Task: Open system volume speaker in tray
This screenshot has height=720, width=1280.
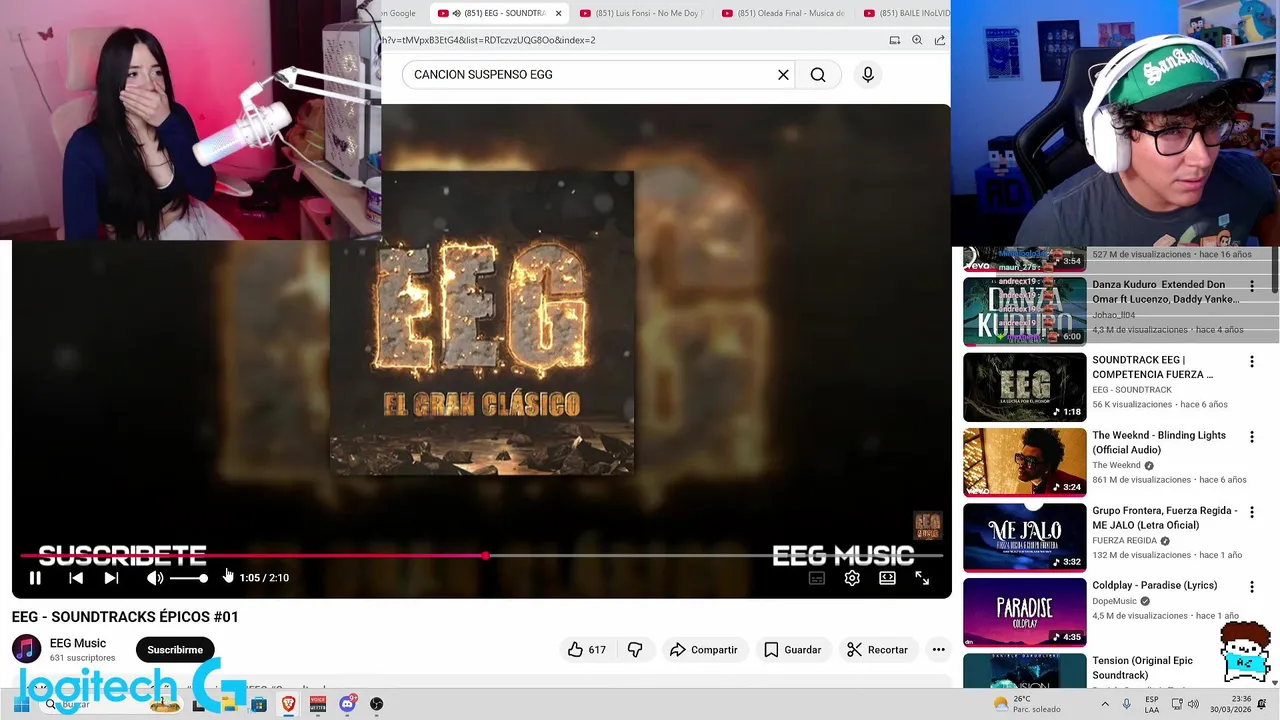Action: (x=1192, y=704)
